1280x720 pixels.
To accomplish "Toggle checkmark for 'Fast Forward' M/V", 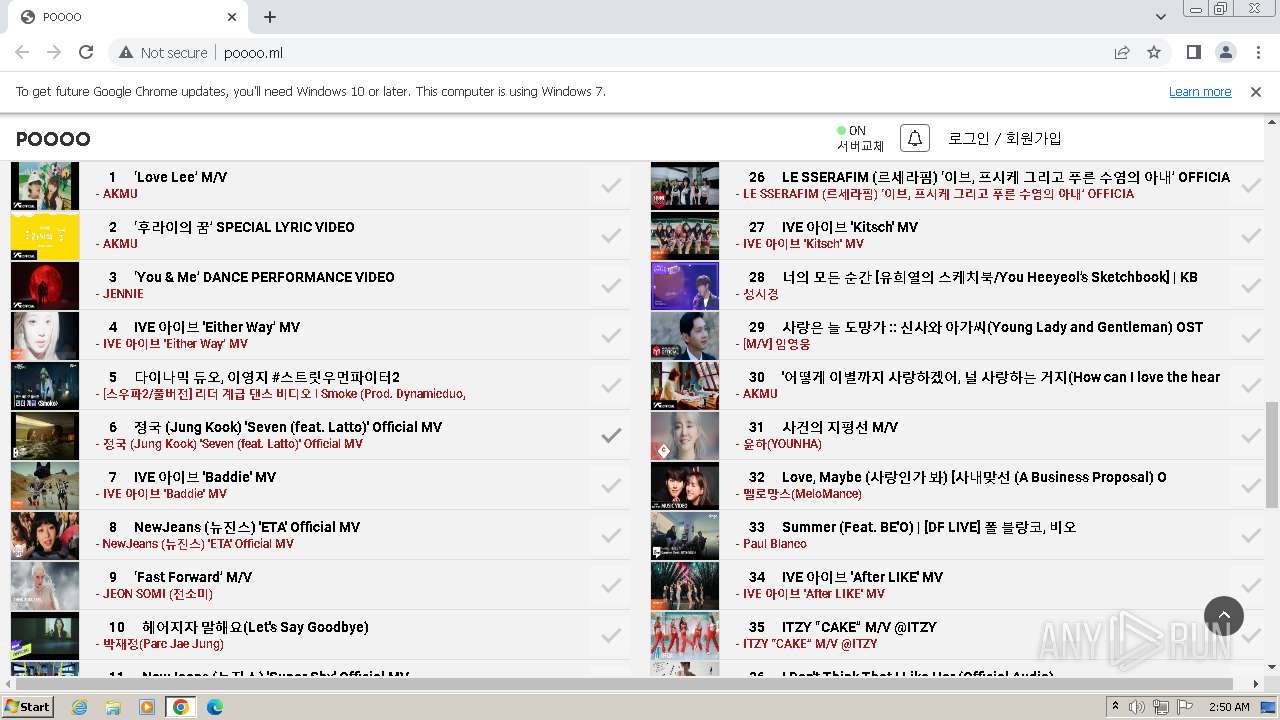I will [611, 585].
